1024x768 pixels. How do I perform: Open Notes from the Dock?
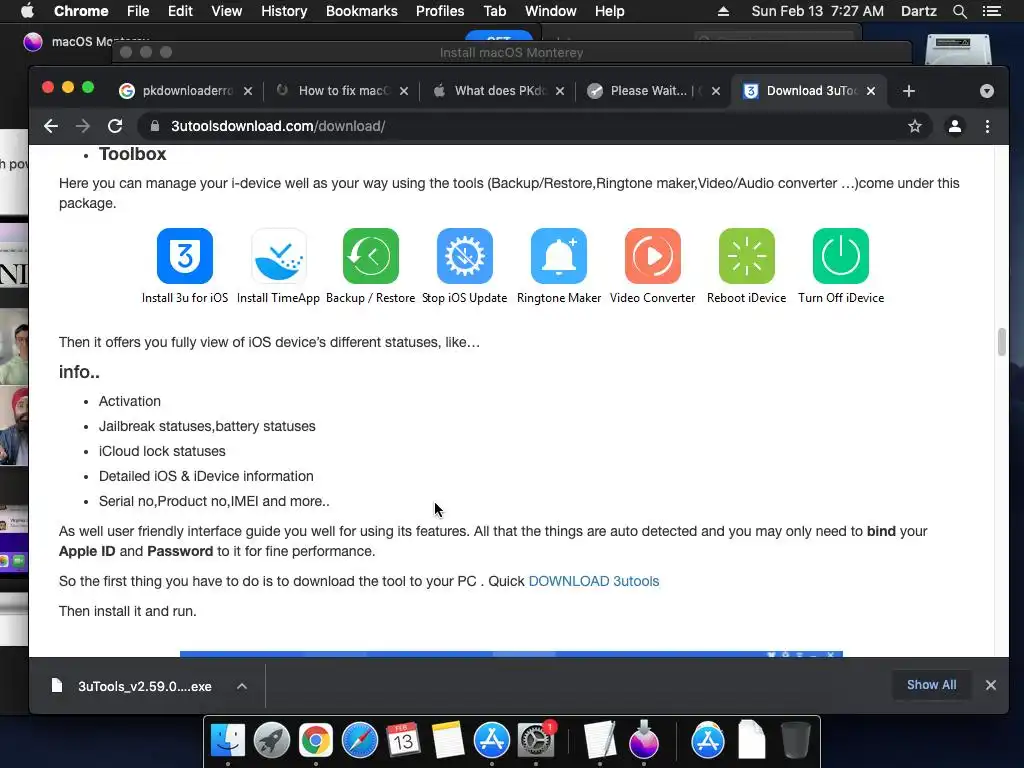pos(447,741)
